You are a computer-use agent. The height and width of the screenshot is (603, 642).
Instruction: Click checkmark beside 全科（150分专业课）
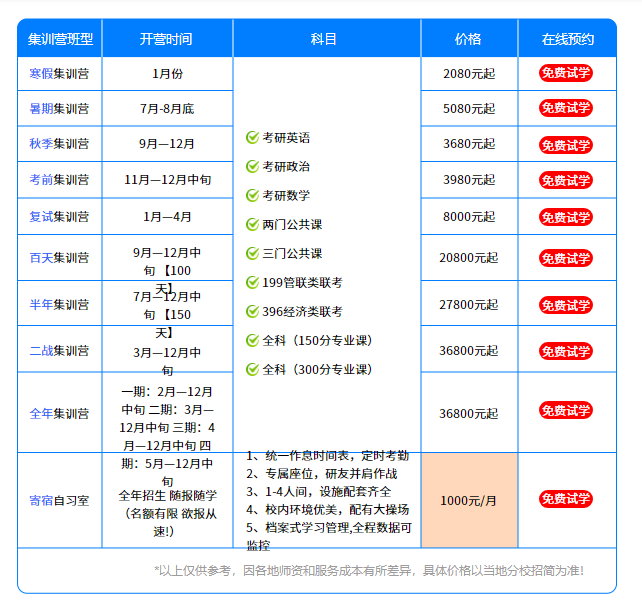pyautogui.click(x=252, y=341)
